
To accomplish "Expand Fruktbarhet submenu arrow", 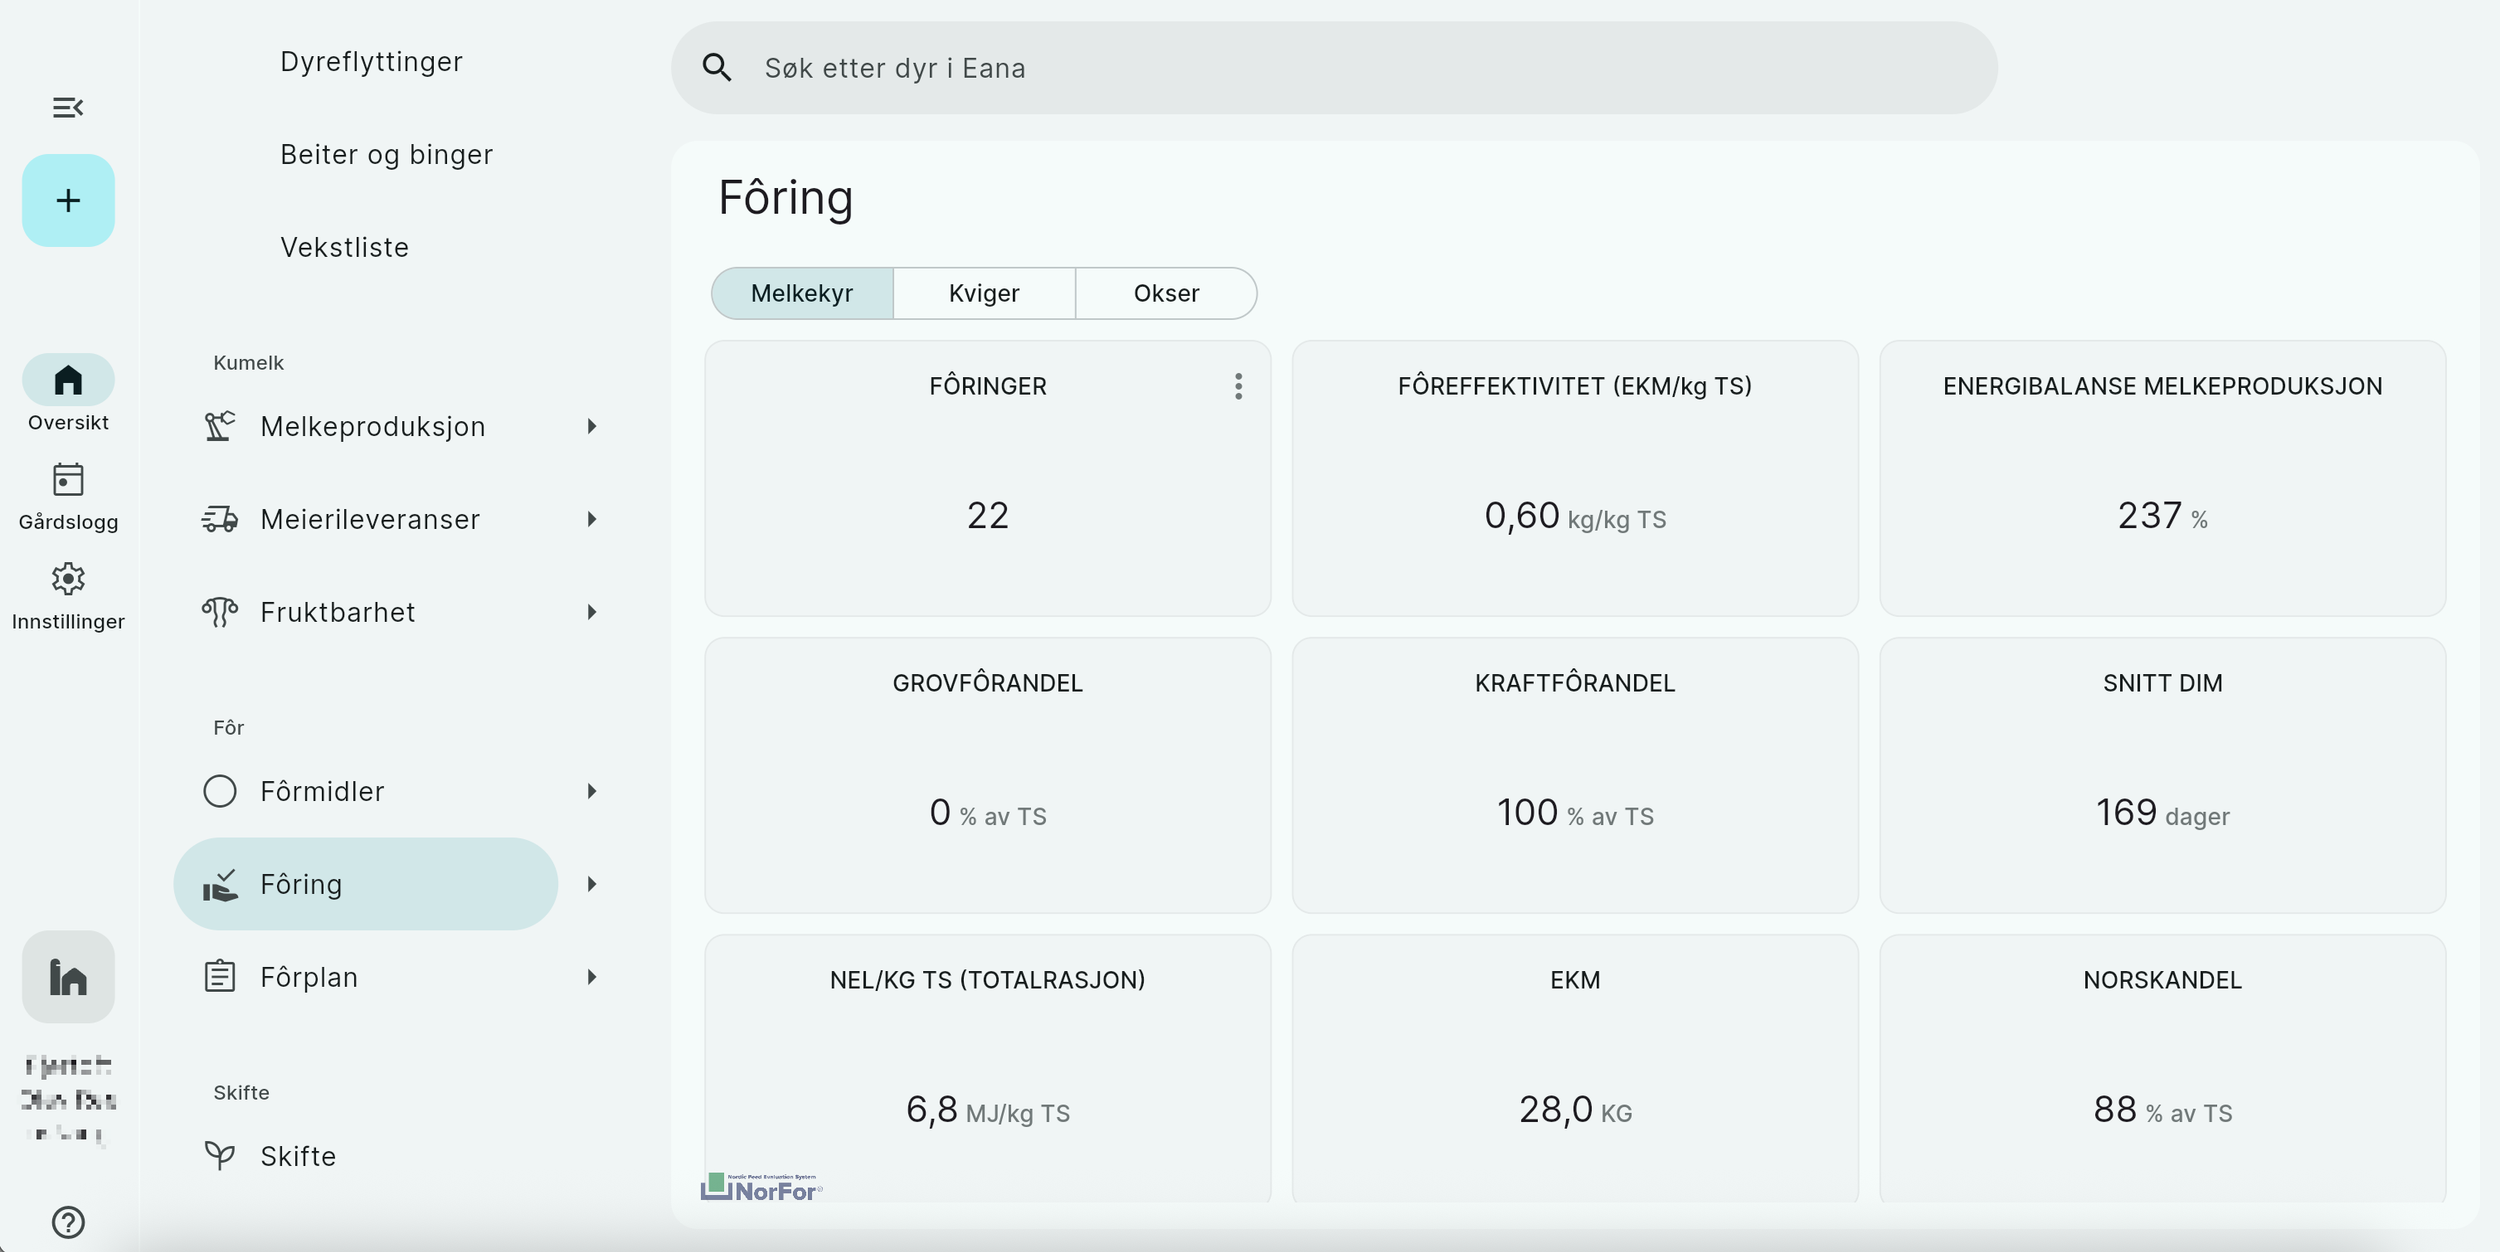I will click(592, 612).
